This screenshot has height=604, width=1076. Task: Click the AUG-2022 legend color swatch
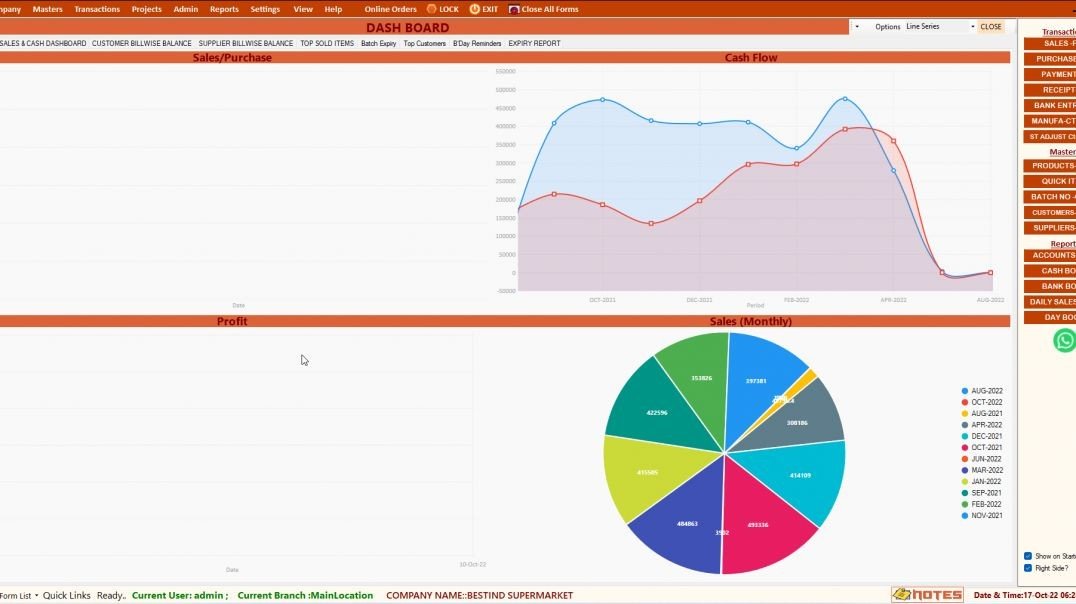[x=965, y=391]
